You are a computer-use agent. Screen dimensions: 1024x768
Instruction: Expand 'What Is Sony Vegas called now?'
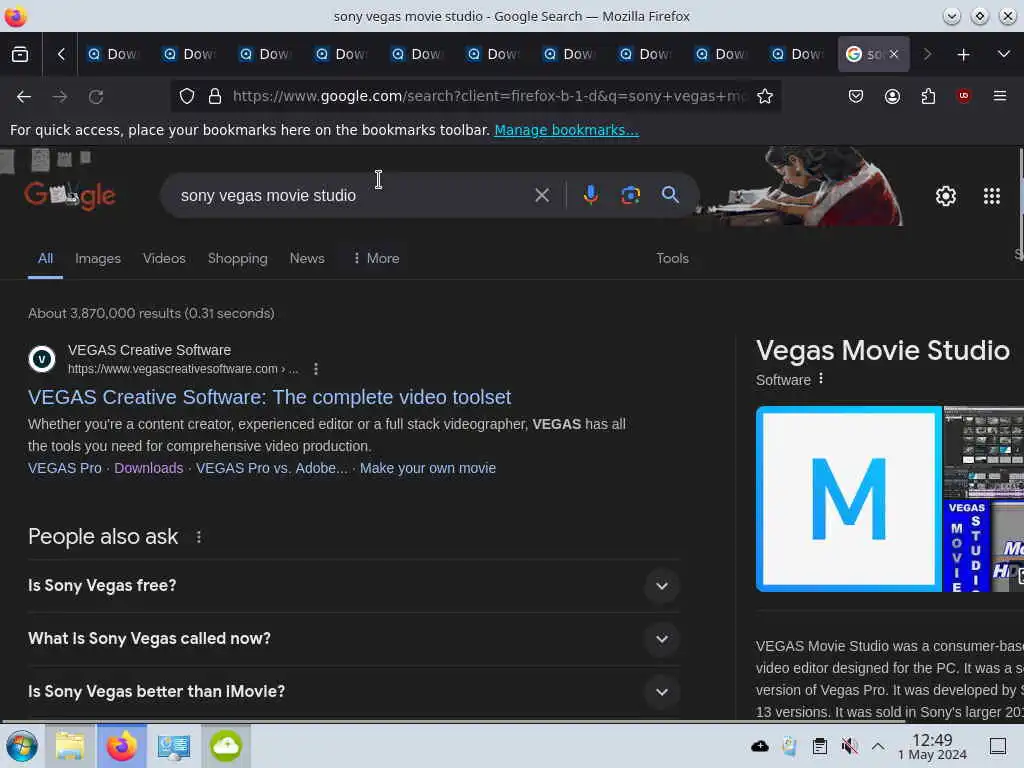354,639
